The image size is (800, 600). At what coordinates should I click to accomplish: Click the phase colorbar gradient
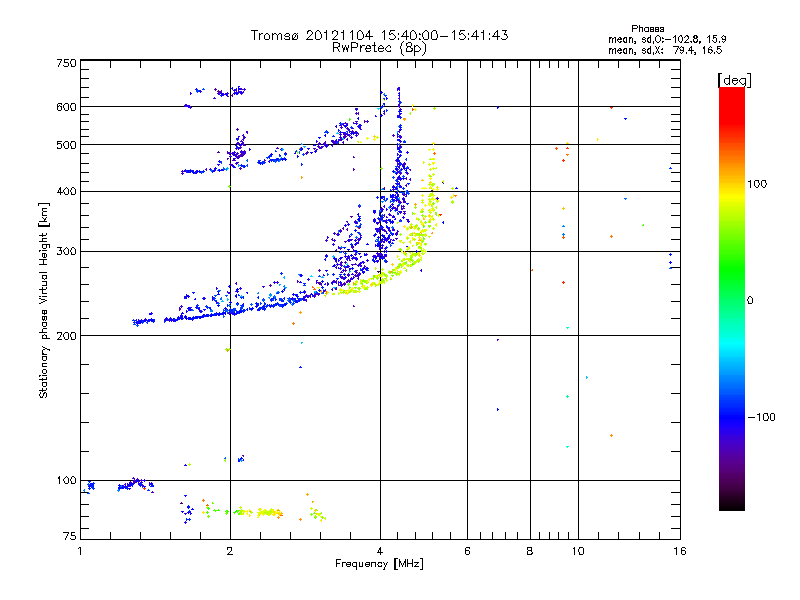[732, 298]
